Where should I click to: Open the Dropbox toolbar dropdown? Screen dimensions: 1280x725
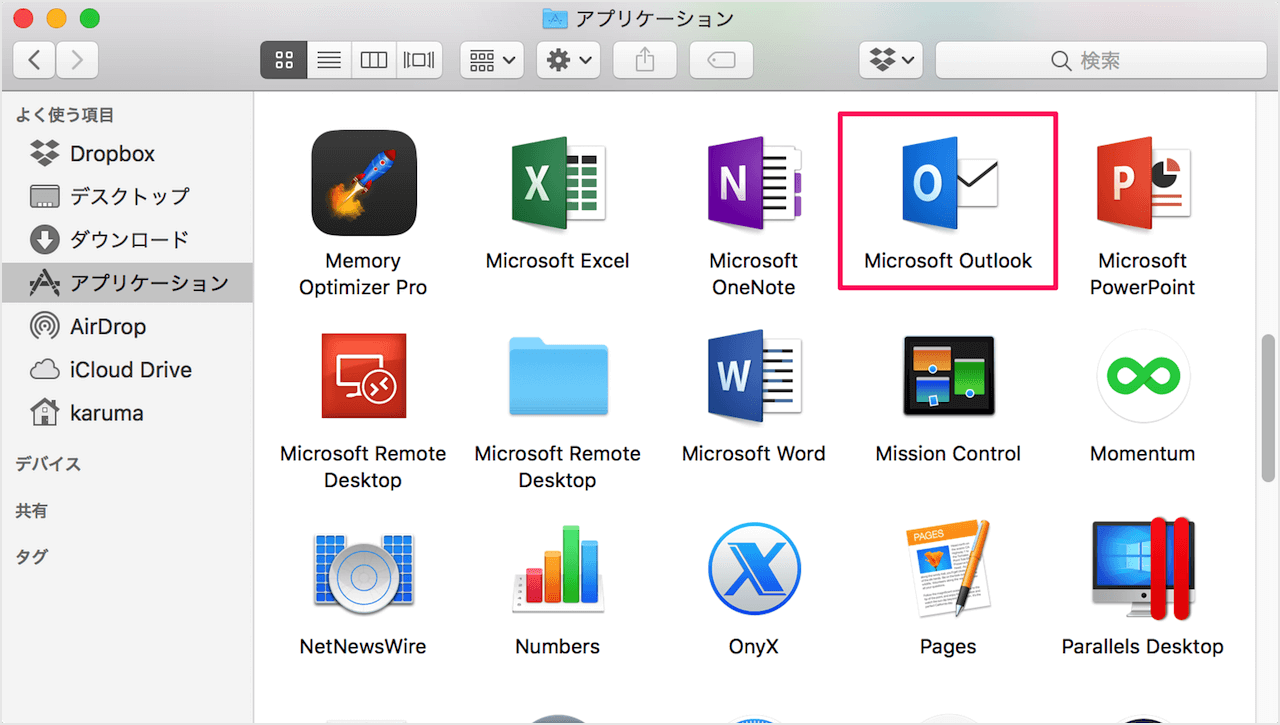coord(890,60)
